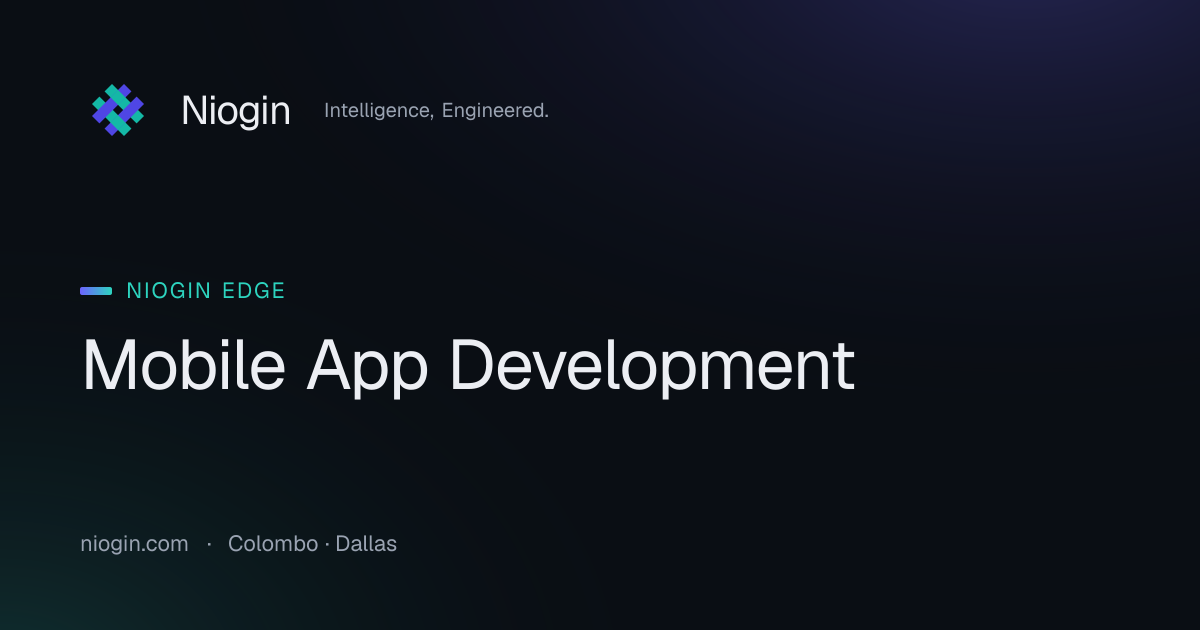The height and width of the screenshot is (630, 1200).
Task: Click the 'Colombo · Dallas' location text
Action: click(312, 544)
